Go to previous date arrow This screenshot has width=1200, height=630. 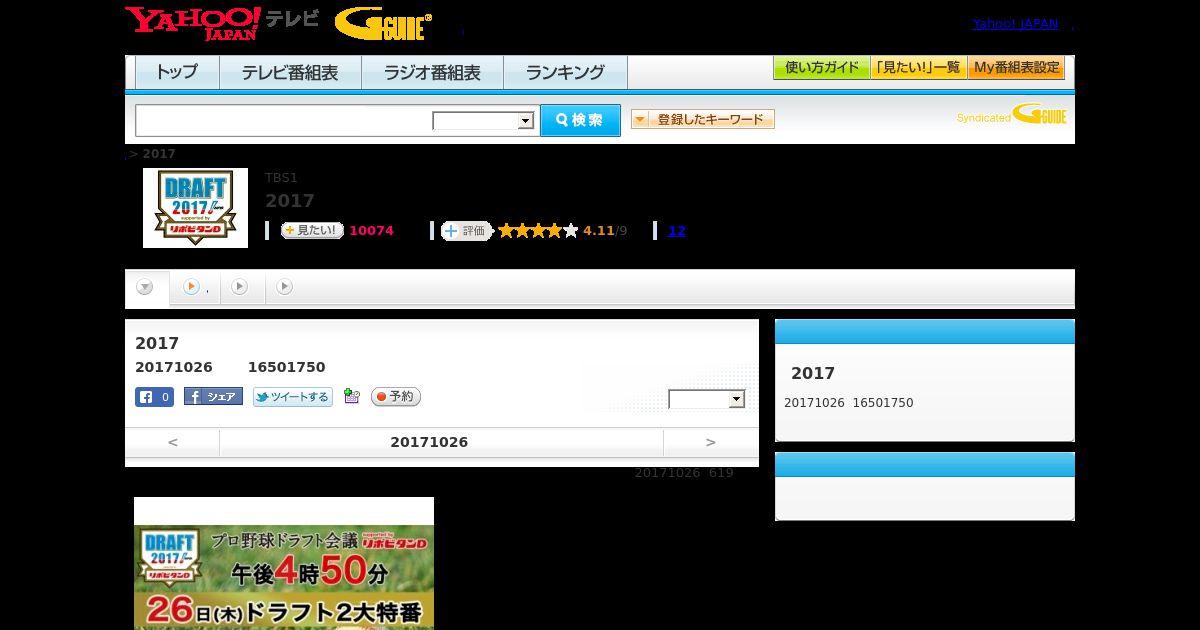click(173, 442)
